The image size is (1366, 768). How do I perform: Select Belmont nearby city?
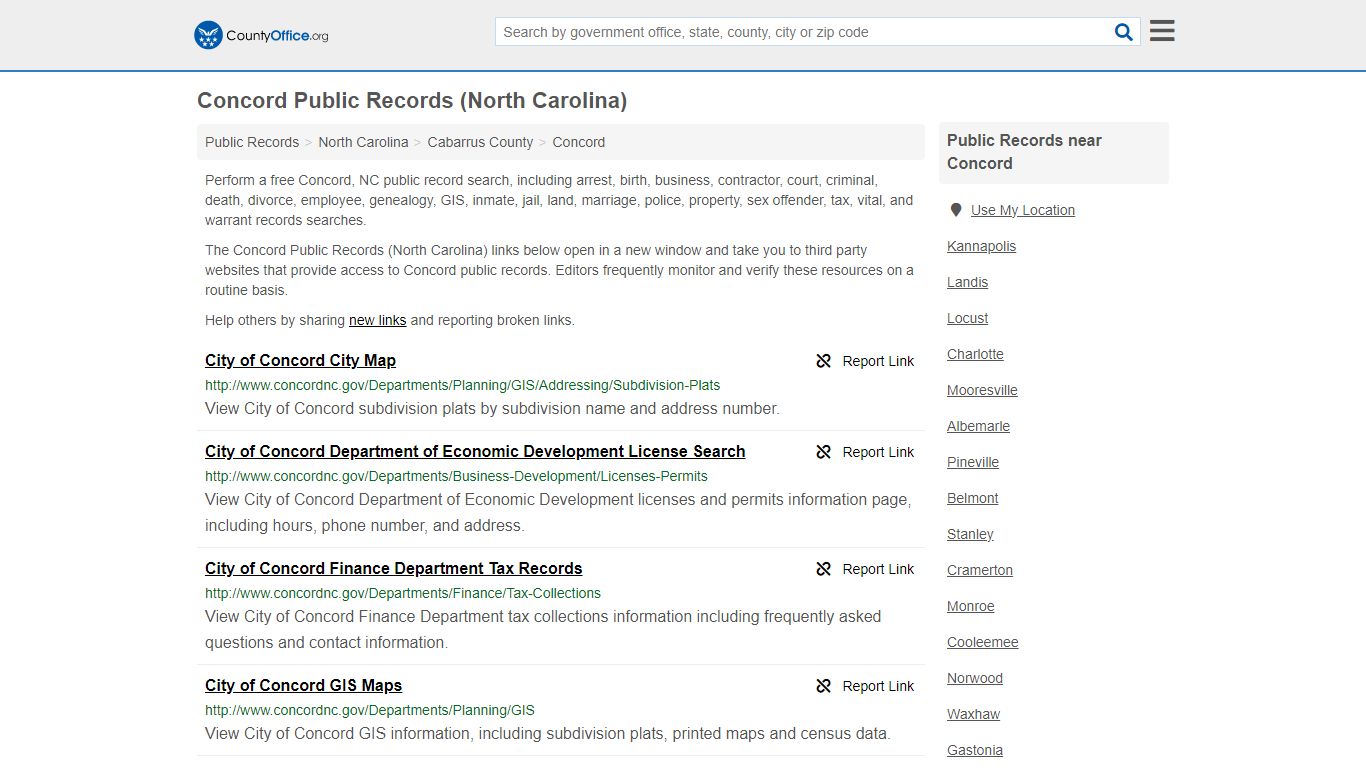point(972,498)
